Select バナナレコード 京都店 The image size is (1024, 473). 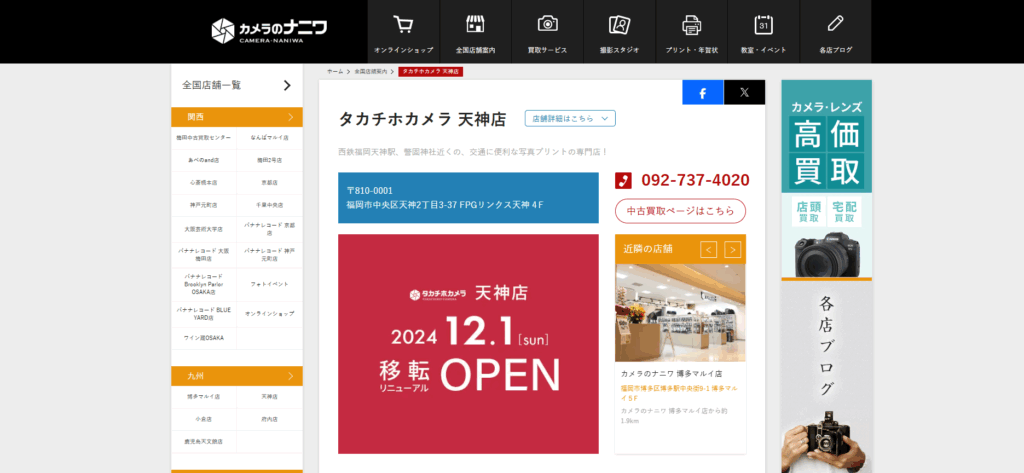click(x=270, y=229)
